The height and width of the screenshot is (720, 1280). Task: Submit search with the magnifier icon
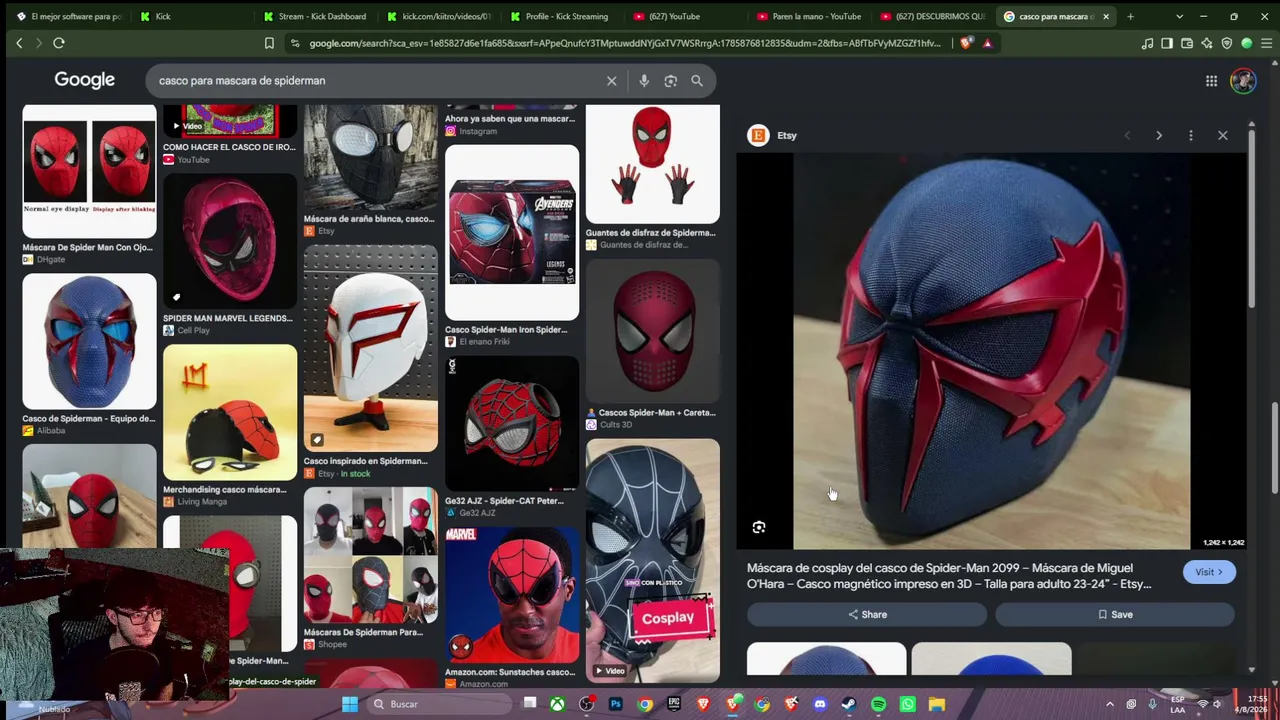(x=697, y=81)
